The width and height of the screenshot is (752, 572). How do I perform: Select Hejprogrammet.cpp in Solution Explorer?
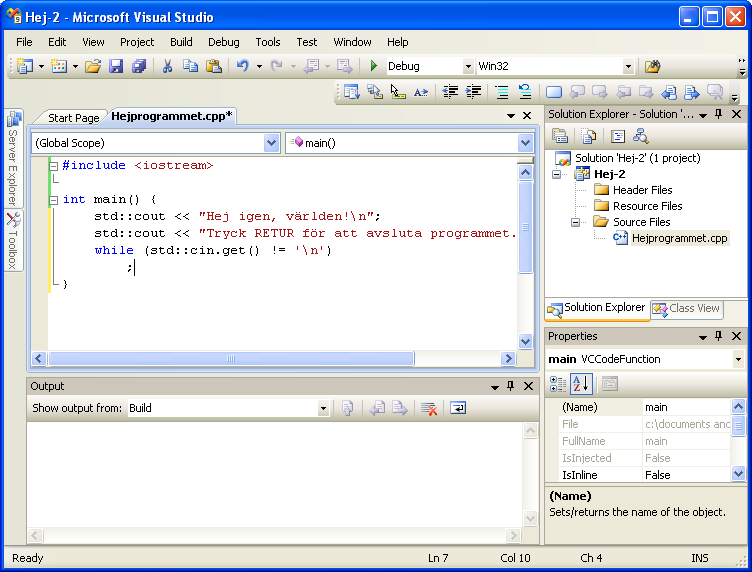[x=679, y=238]
